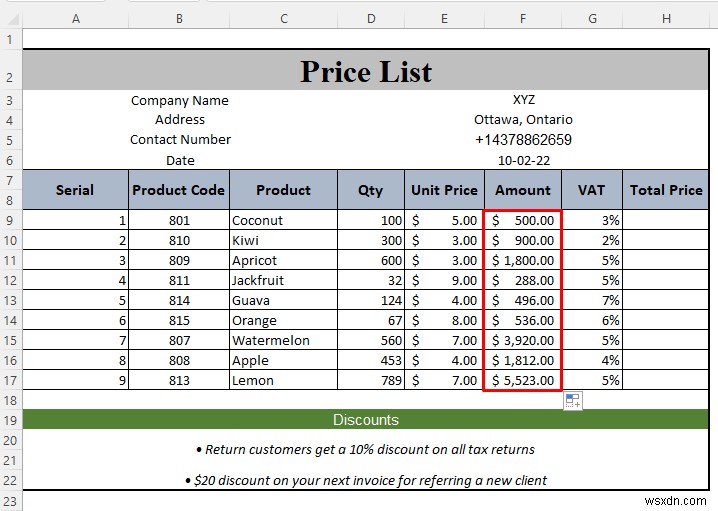Click the $ 900.00 amount cell
The image size is (718, 511).
point(523,240)
